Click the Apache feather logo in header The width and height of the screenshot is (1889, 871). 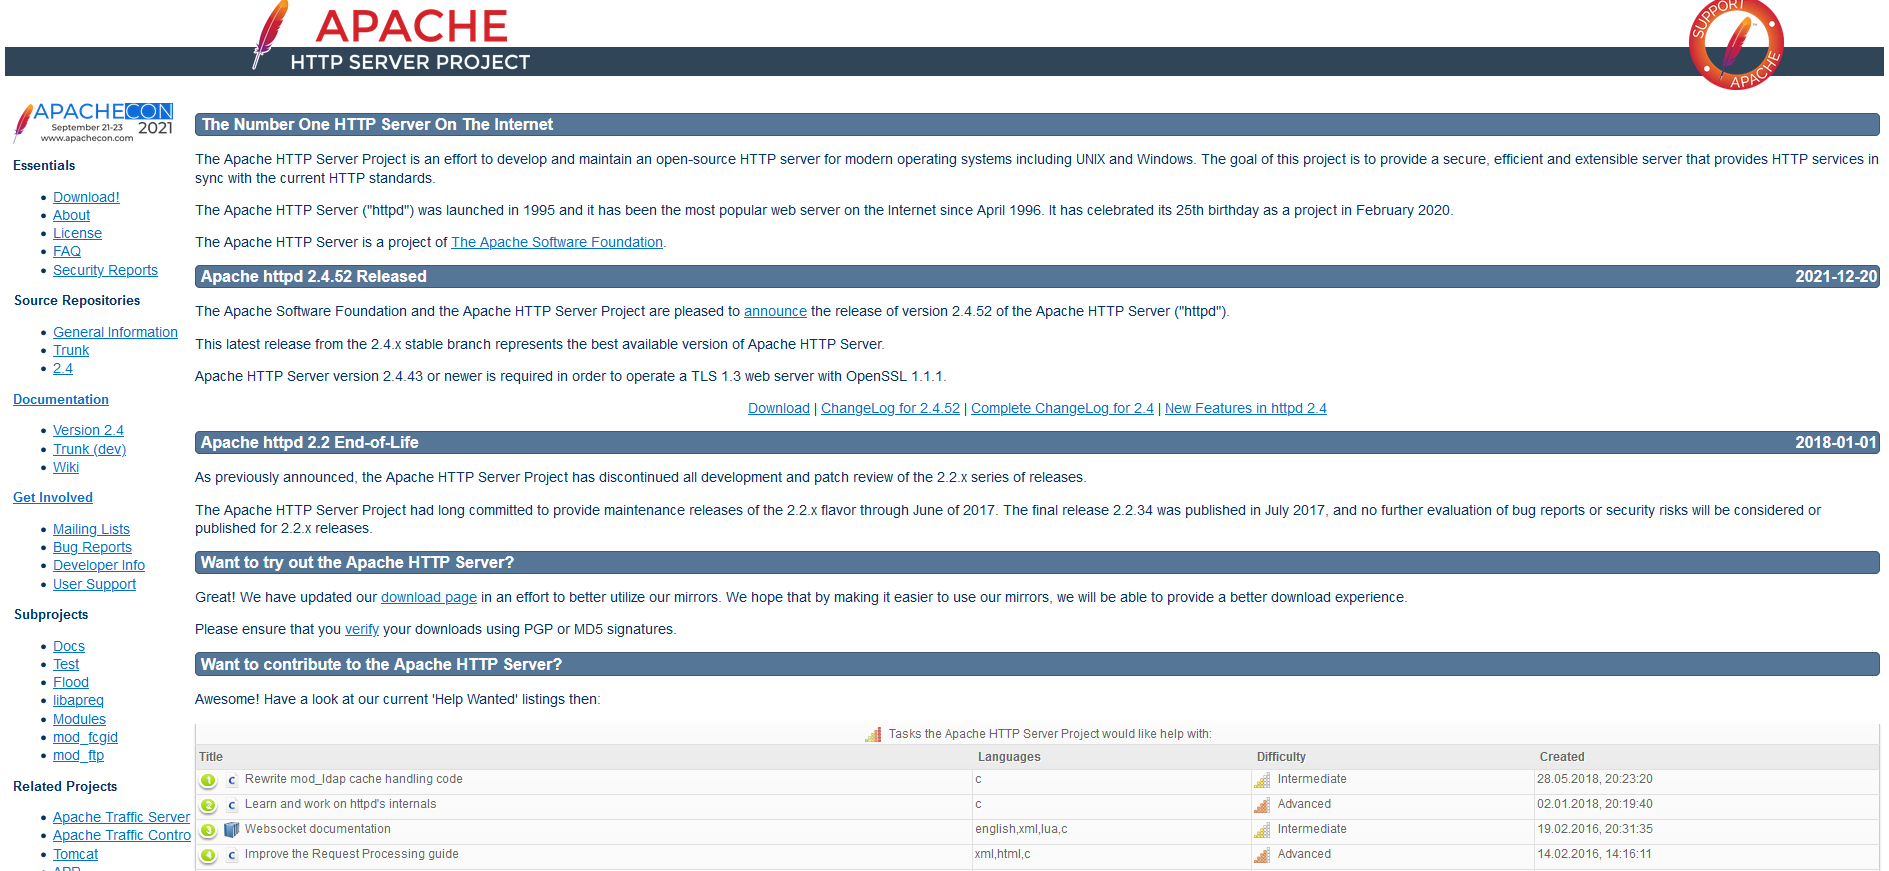(x=270, y=35)
